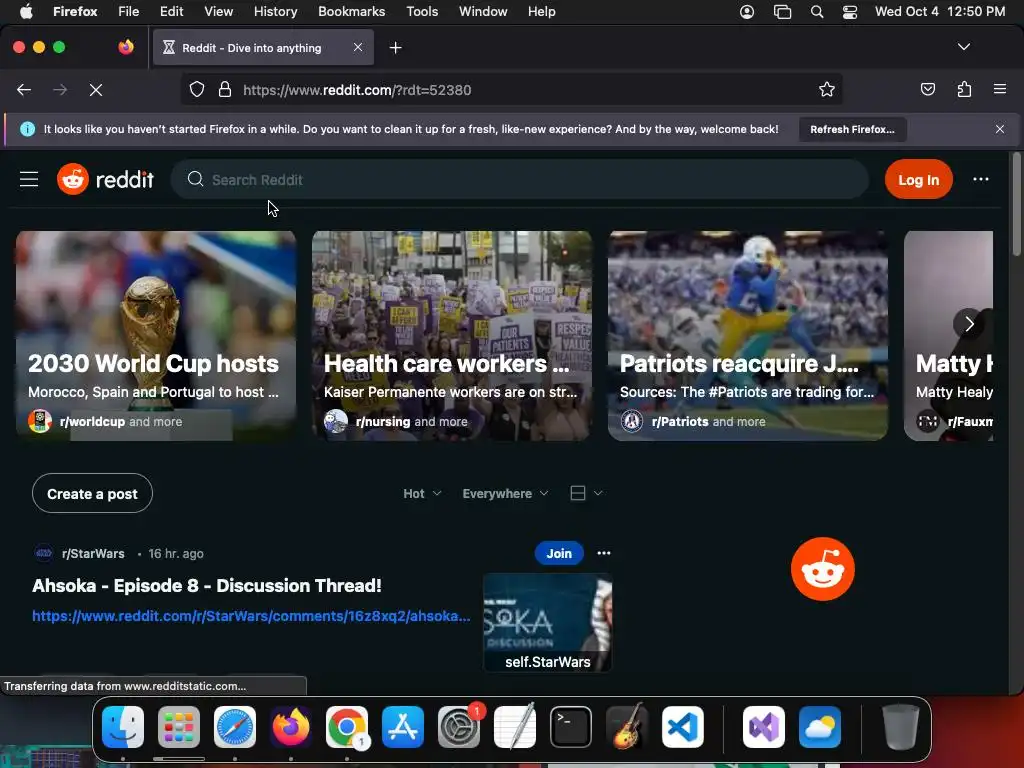The width and height of the screenshot is (1024, 768).
Task: Open Launchpad from the dock
Action: [179, 727]
